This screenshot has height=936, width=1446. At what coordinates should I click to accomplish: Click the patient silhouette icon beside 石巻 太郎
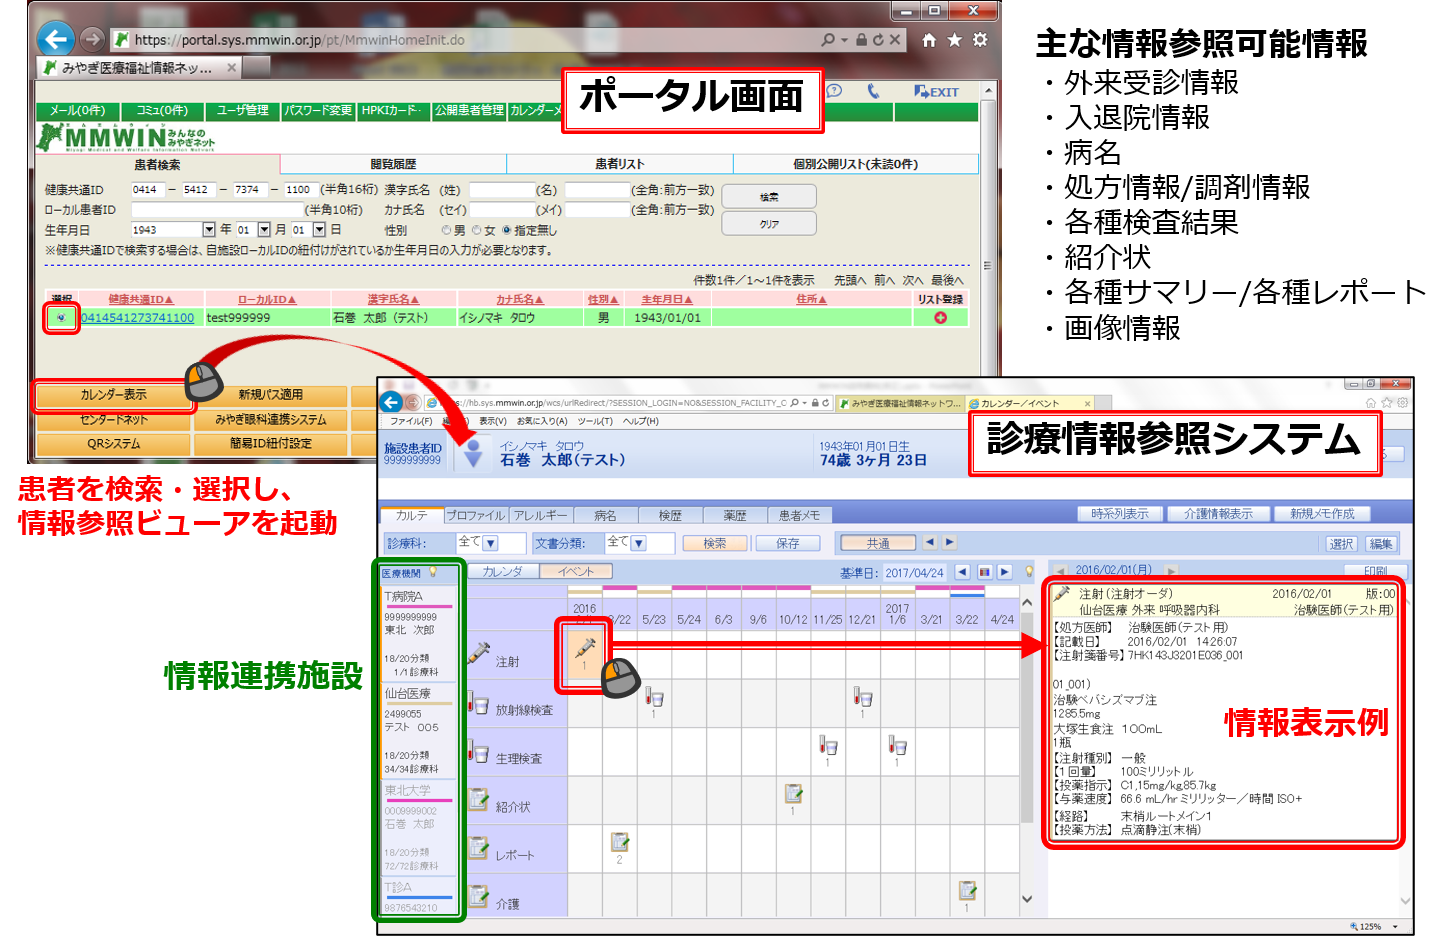(473, 453)
